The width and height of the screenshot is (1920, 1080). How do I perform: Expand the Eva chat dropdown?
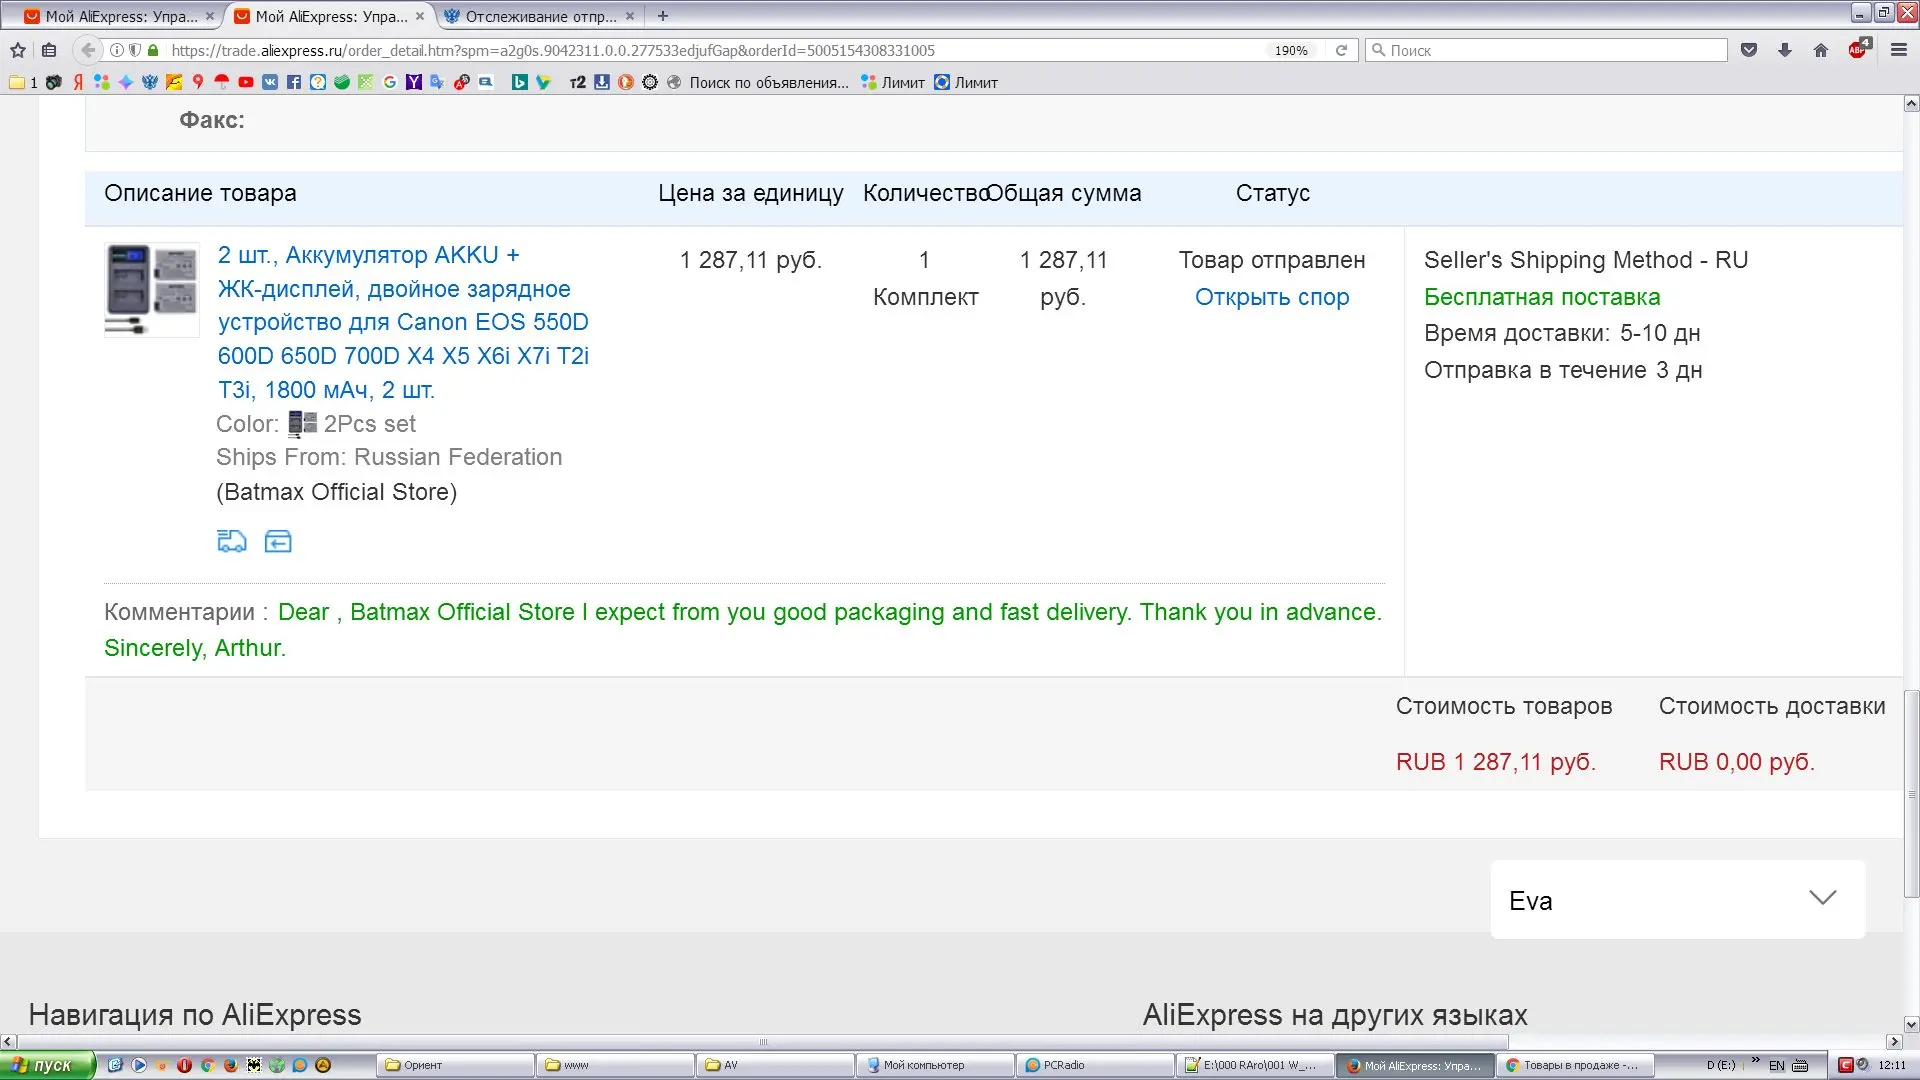click(1822, 898)
